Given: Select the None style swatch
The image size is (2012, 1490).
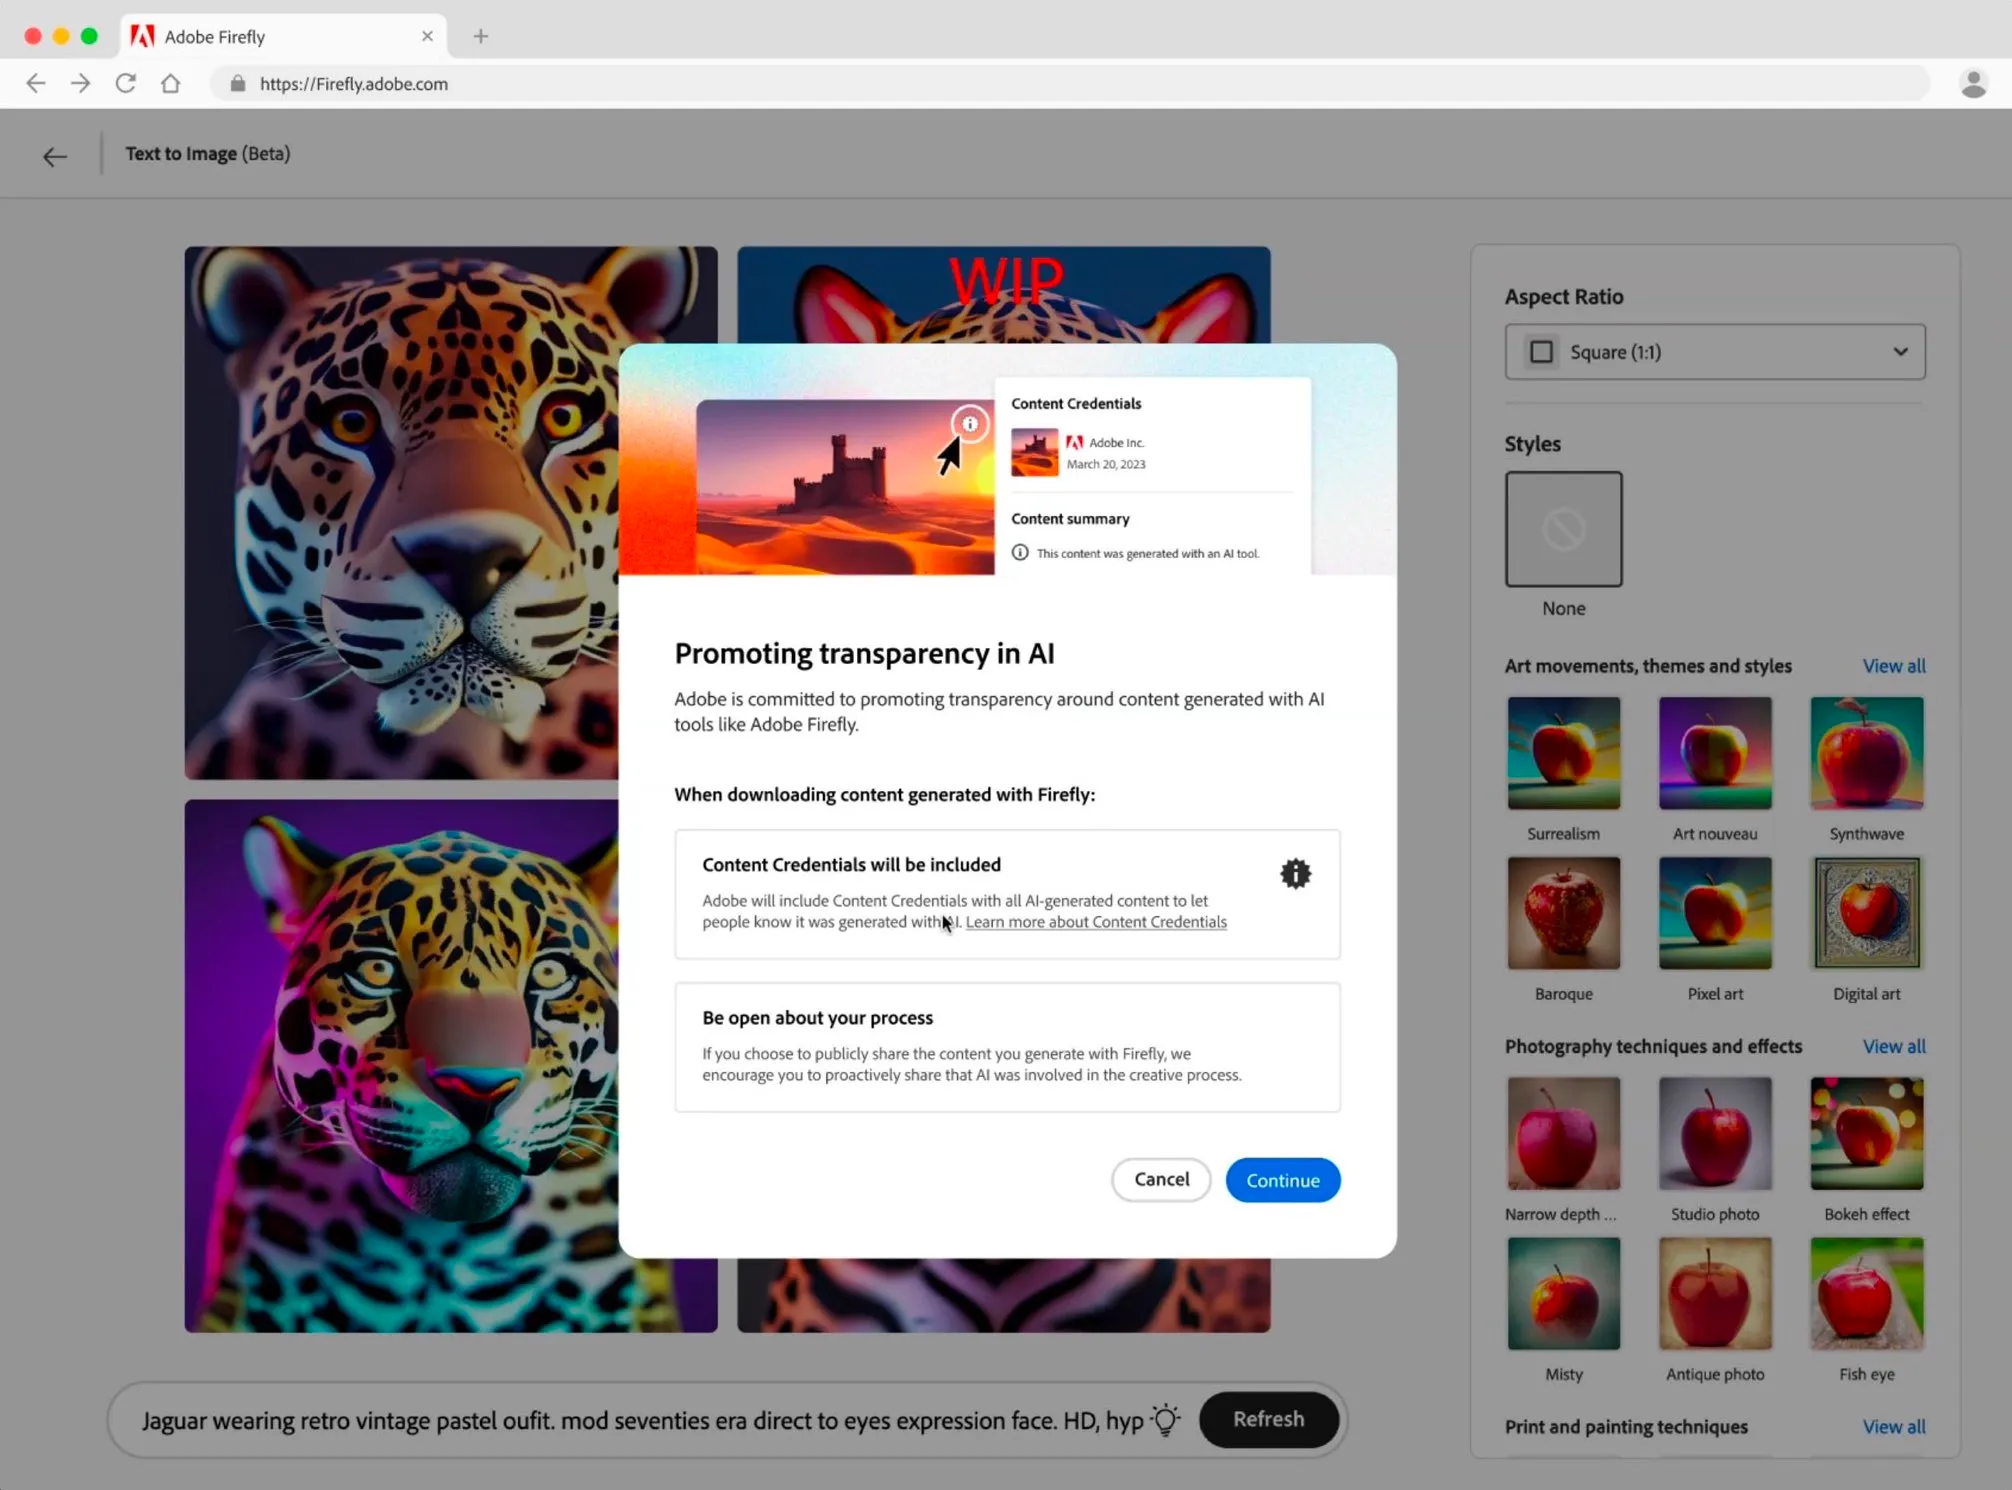Looking at the screenshot, I should tap(1563, 528).
